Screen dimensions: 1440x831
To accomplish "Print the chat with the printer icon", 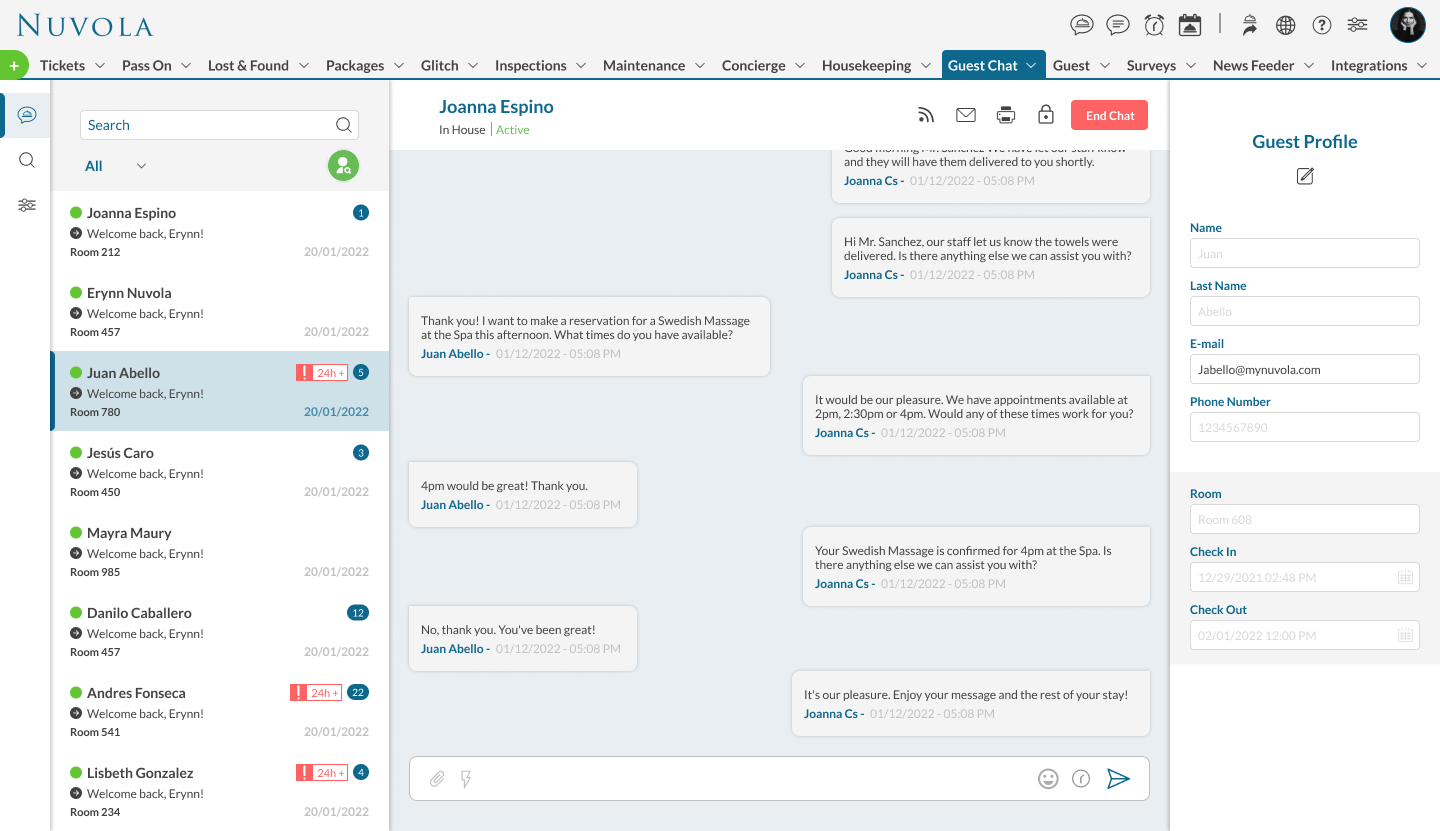I will pyautogui.click(x=1006, y=115).
